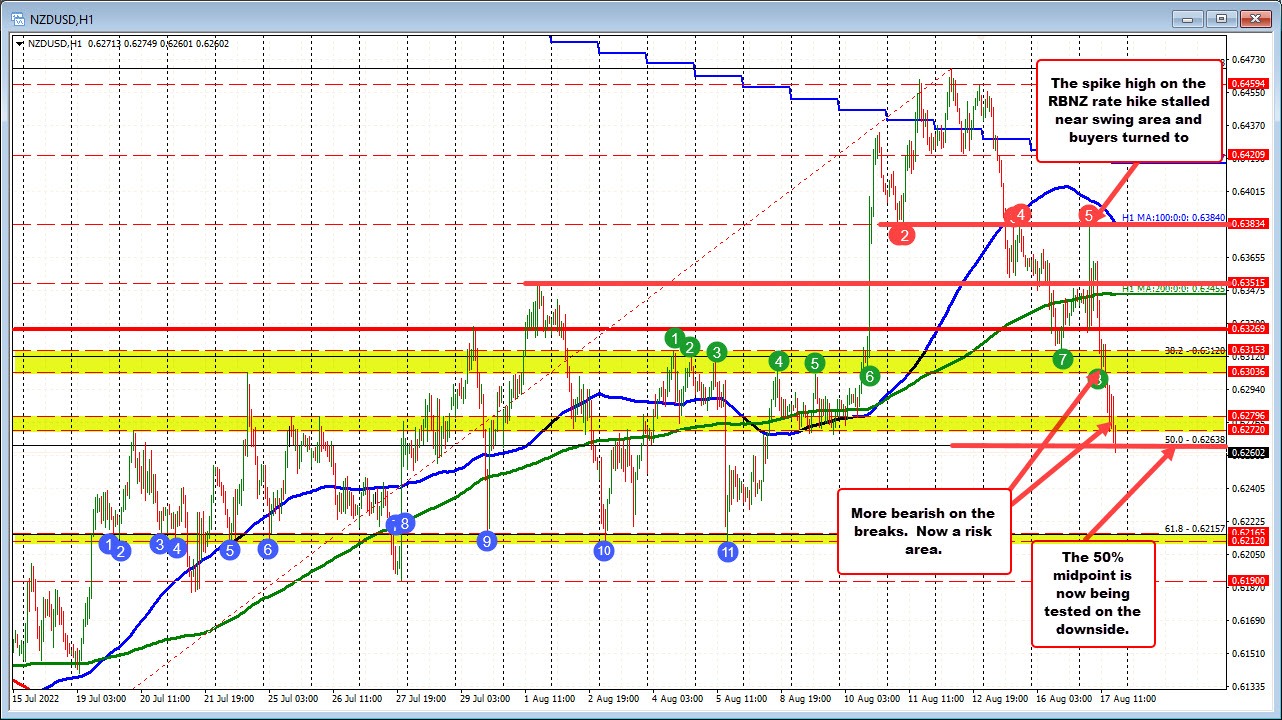The width and height of the screenshot is (1282, 720).
Task: Maximize the NZDUSD,H1 chart window
Action: coord(1221,17)
